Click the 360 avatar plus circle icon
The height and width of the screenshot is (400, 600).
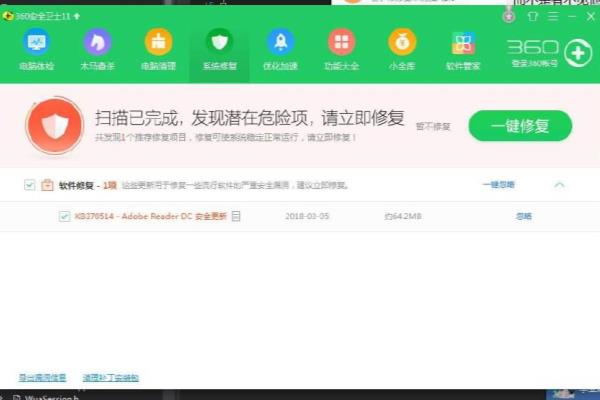tap(578, 53)
